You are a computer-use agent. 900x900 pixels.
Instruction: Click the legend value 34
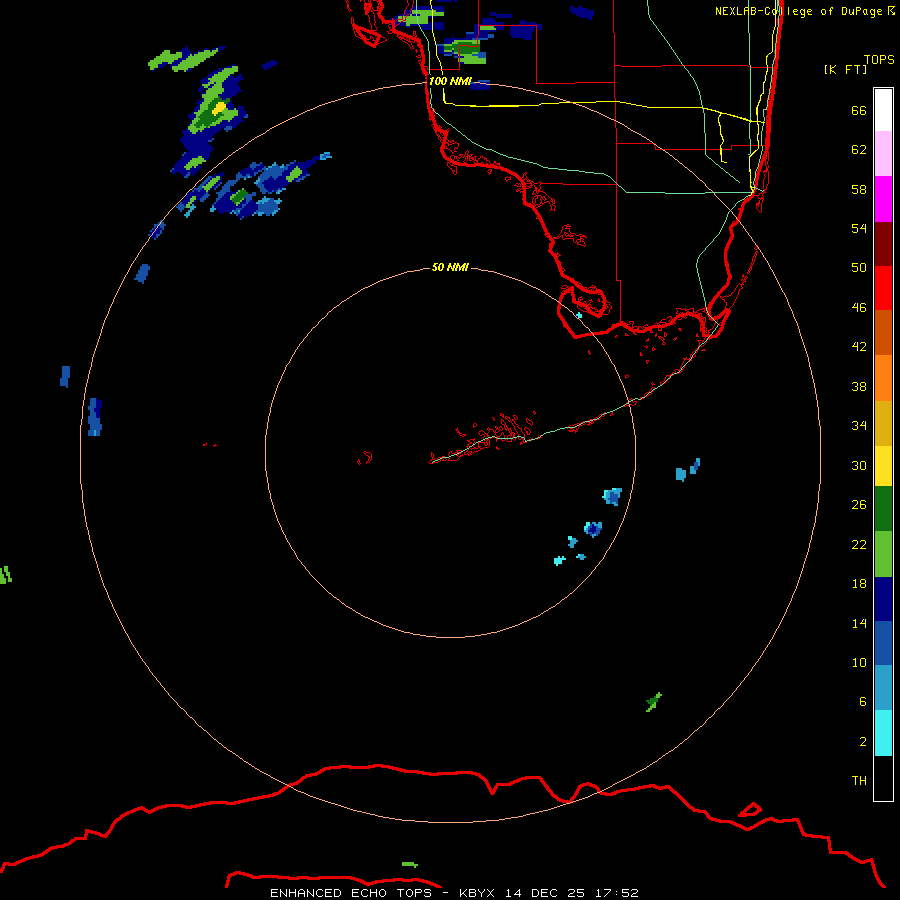point(859,426)
